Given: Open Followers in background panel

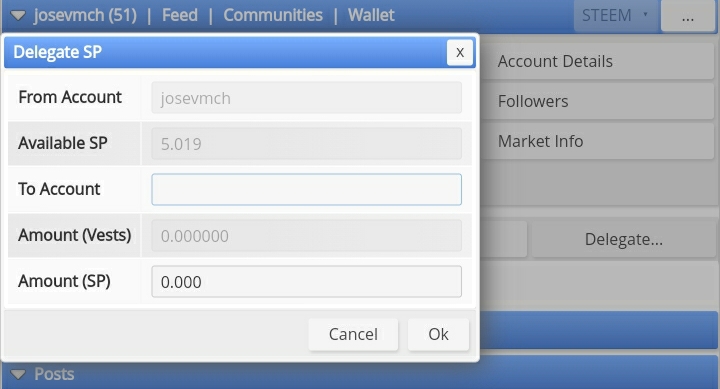Looking at the screenshot, I should pyautogui.click(x=597, y=101).
